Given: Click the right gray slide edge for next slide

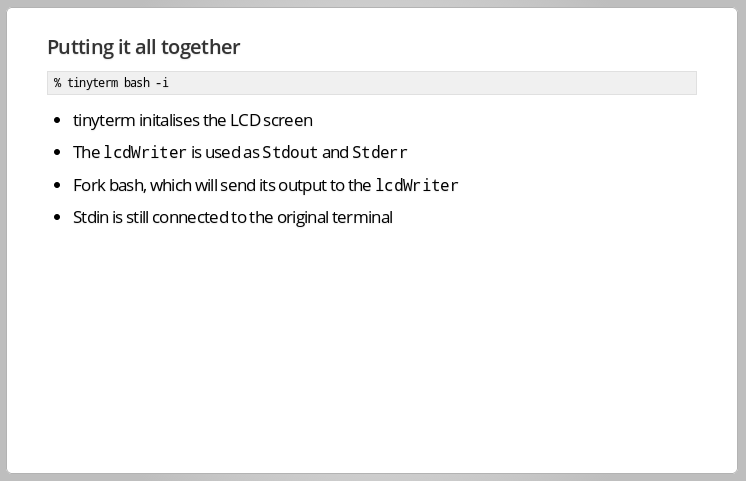Looking at the screenshot, I should [x=742, y=240].
